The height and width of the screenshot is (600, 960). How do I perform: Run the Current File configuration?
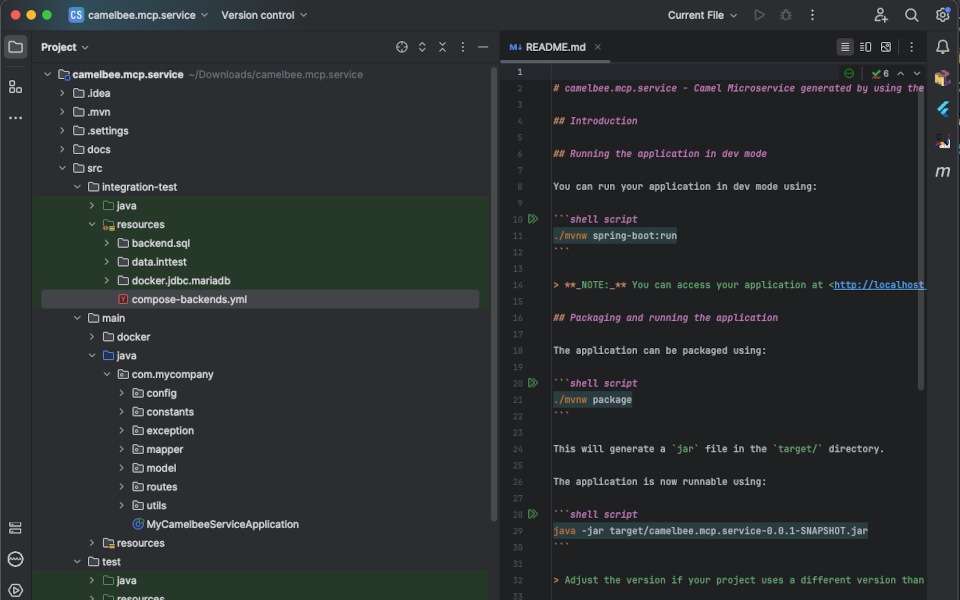pyautogui.click(x=759, y=15)
